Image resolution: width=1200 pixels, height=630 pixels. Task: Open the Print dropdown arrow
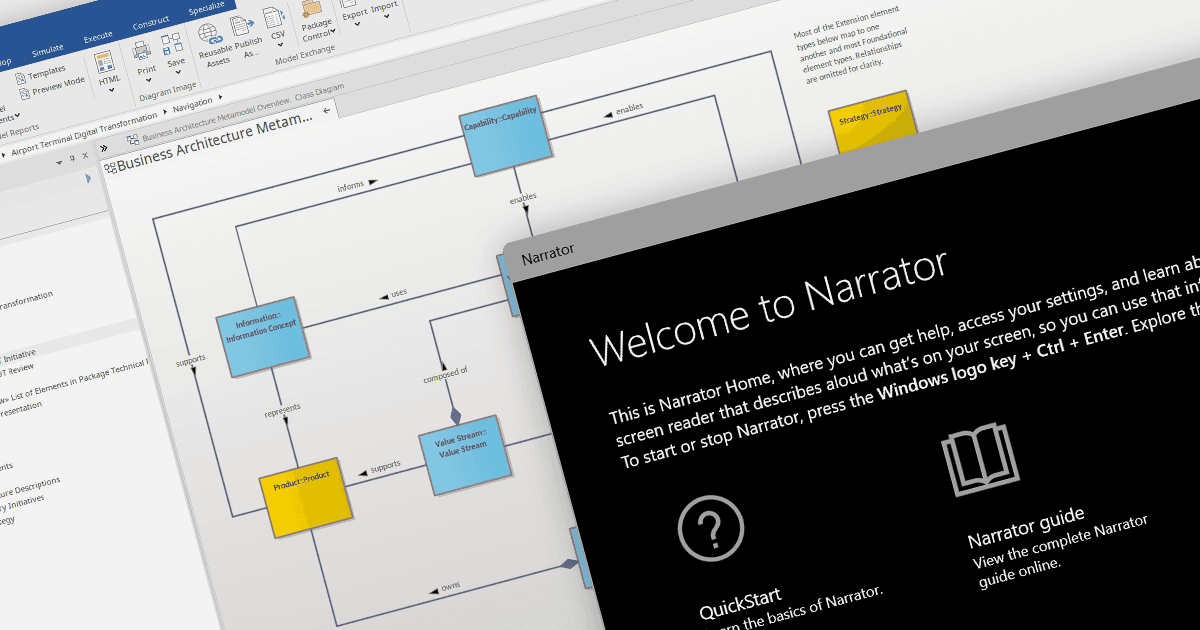click(x=148, y=79)
